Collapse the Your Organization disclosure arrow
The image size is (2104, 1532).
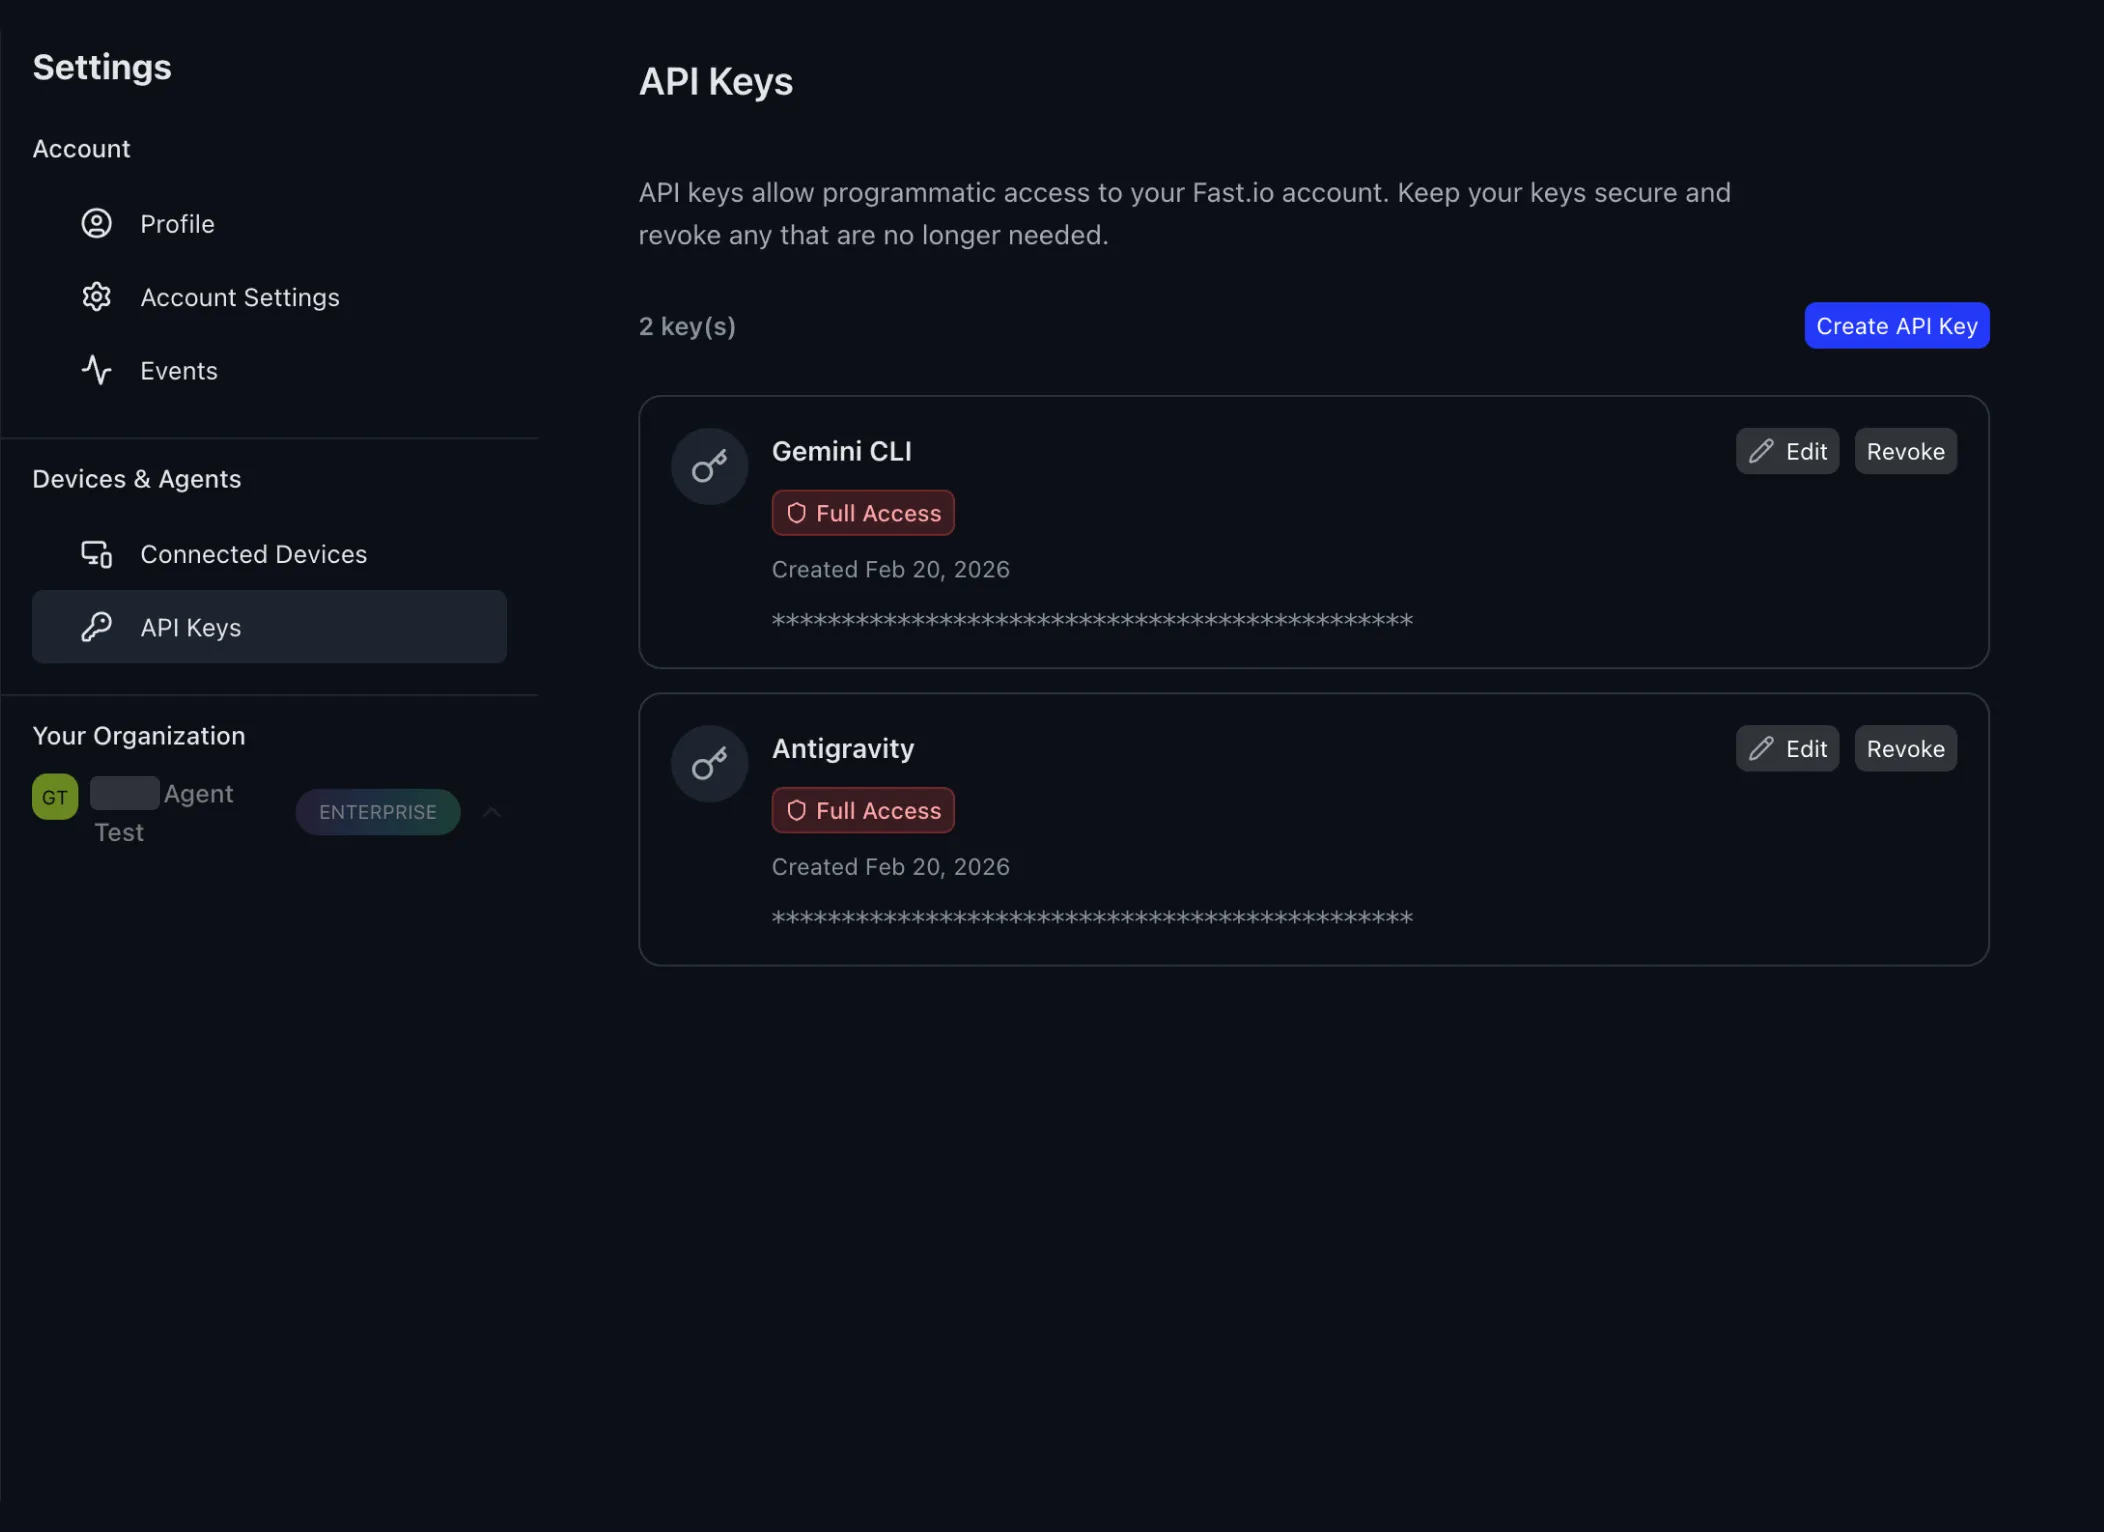click(492, 811)
